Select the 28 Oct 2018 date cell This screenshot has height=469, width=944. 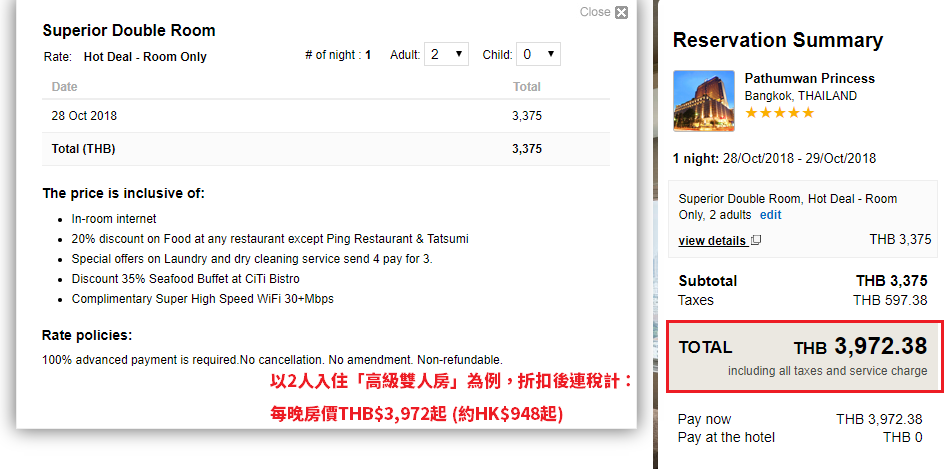pos(84,116)
